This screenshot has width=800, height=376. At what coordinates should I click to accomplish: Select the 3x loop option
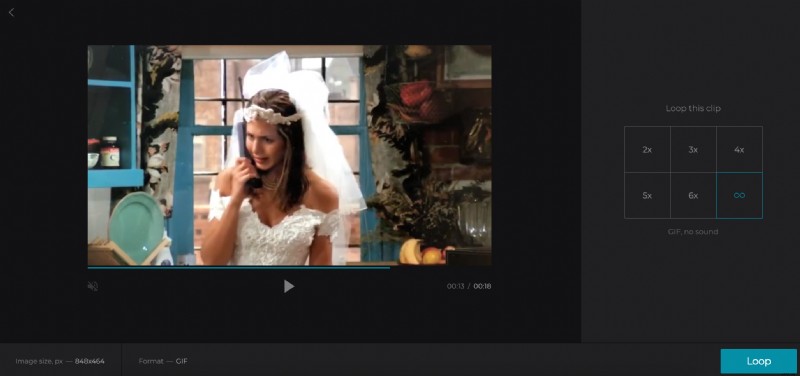click(x=693, y=149)
